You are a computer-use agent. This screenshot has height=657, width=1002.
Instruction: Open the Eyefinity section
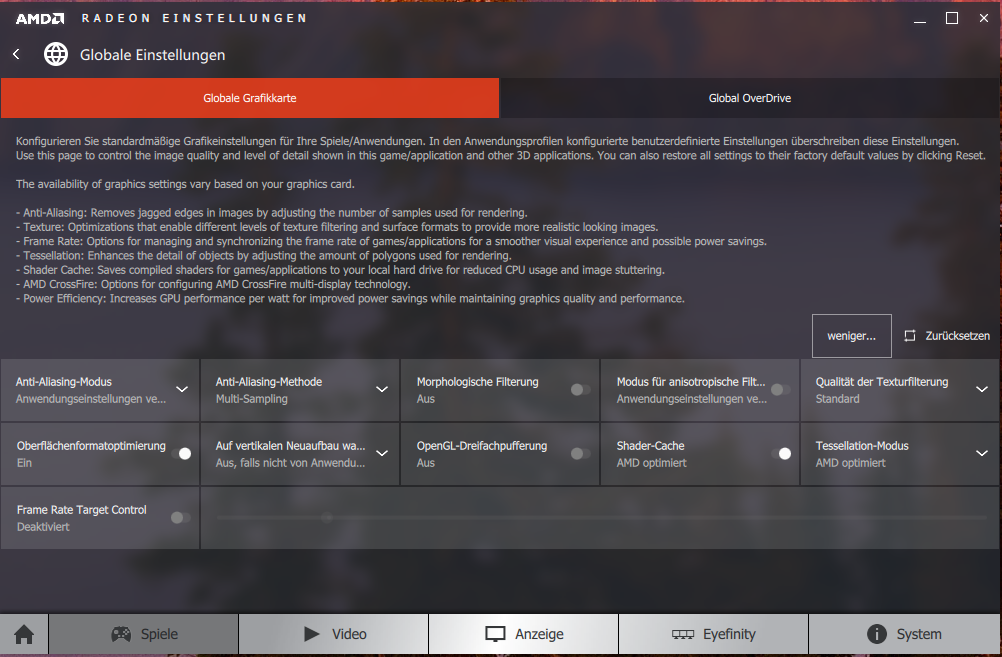tap(713, 634)
